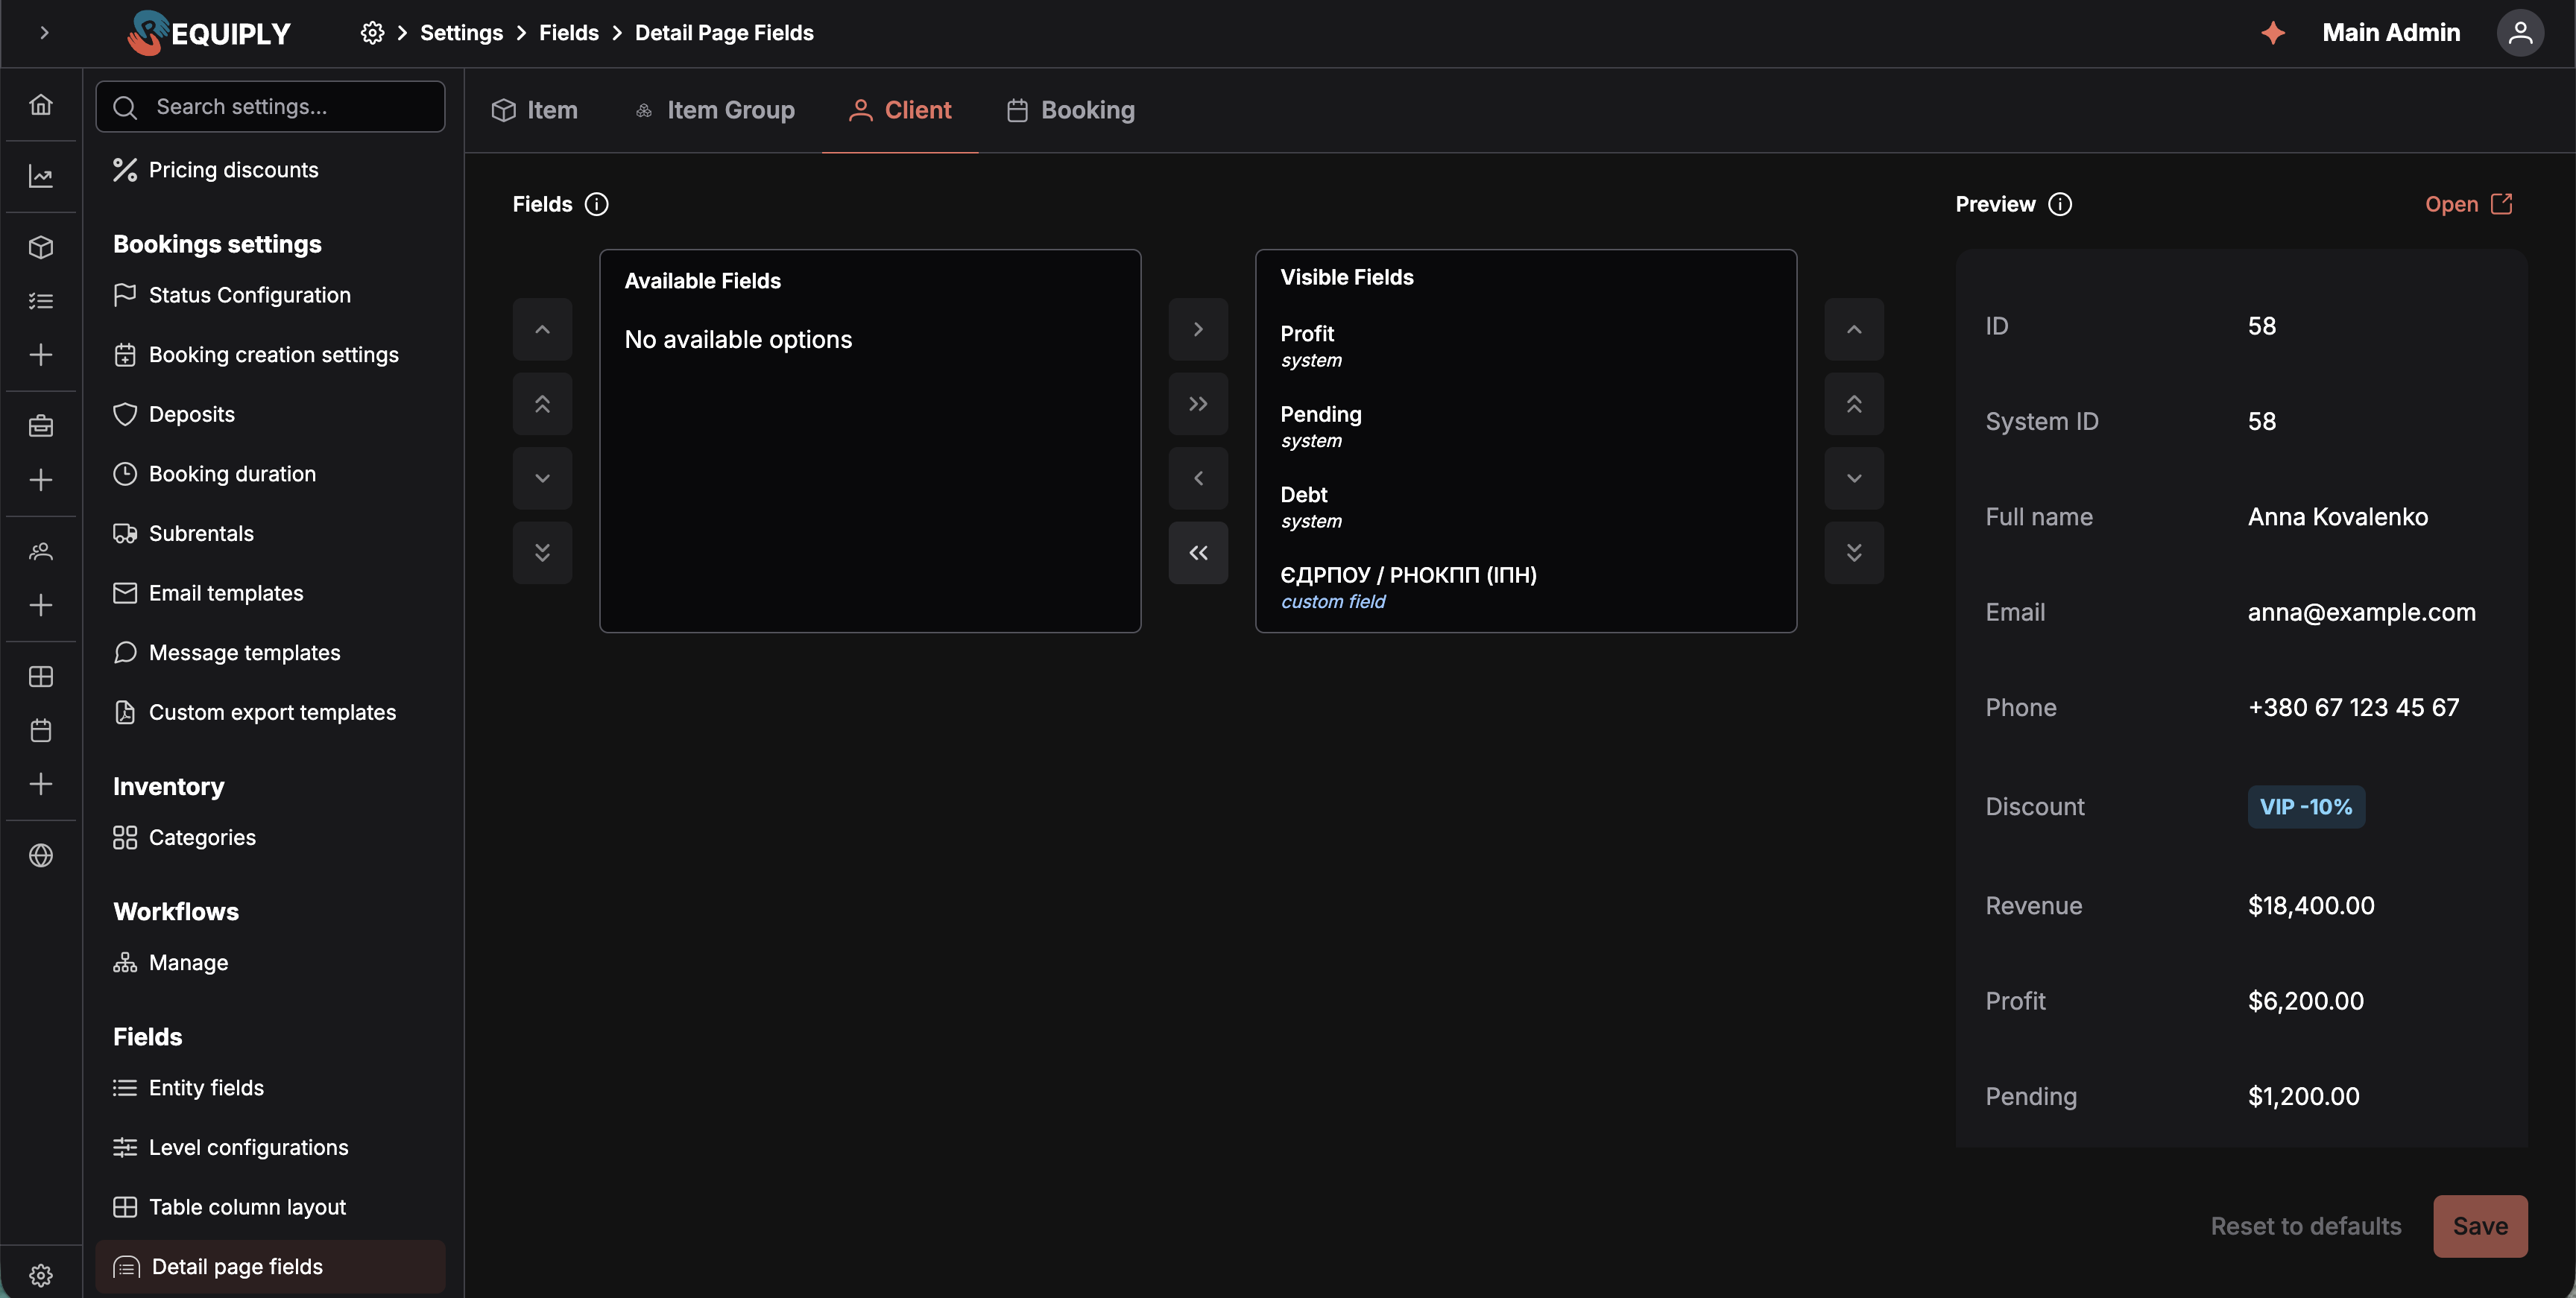
Task: Select the ЄДРПОУ / РНОКПП (ІПН) custom field
Action: 1525,587
